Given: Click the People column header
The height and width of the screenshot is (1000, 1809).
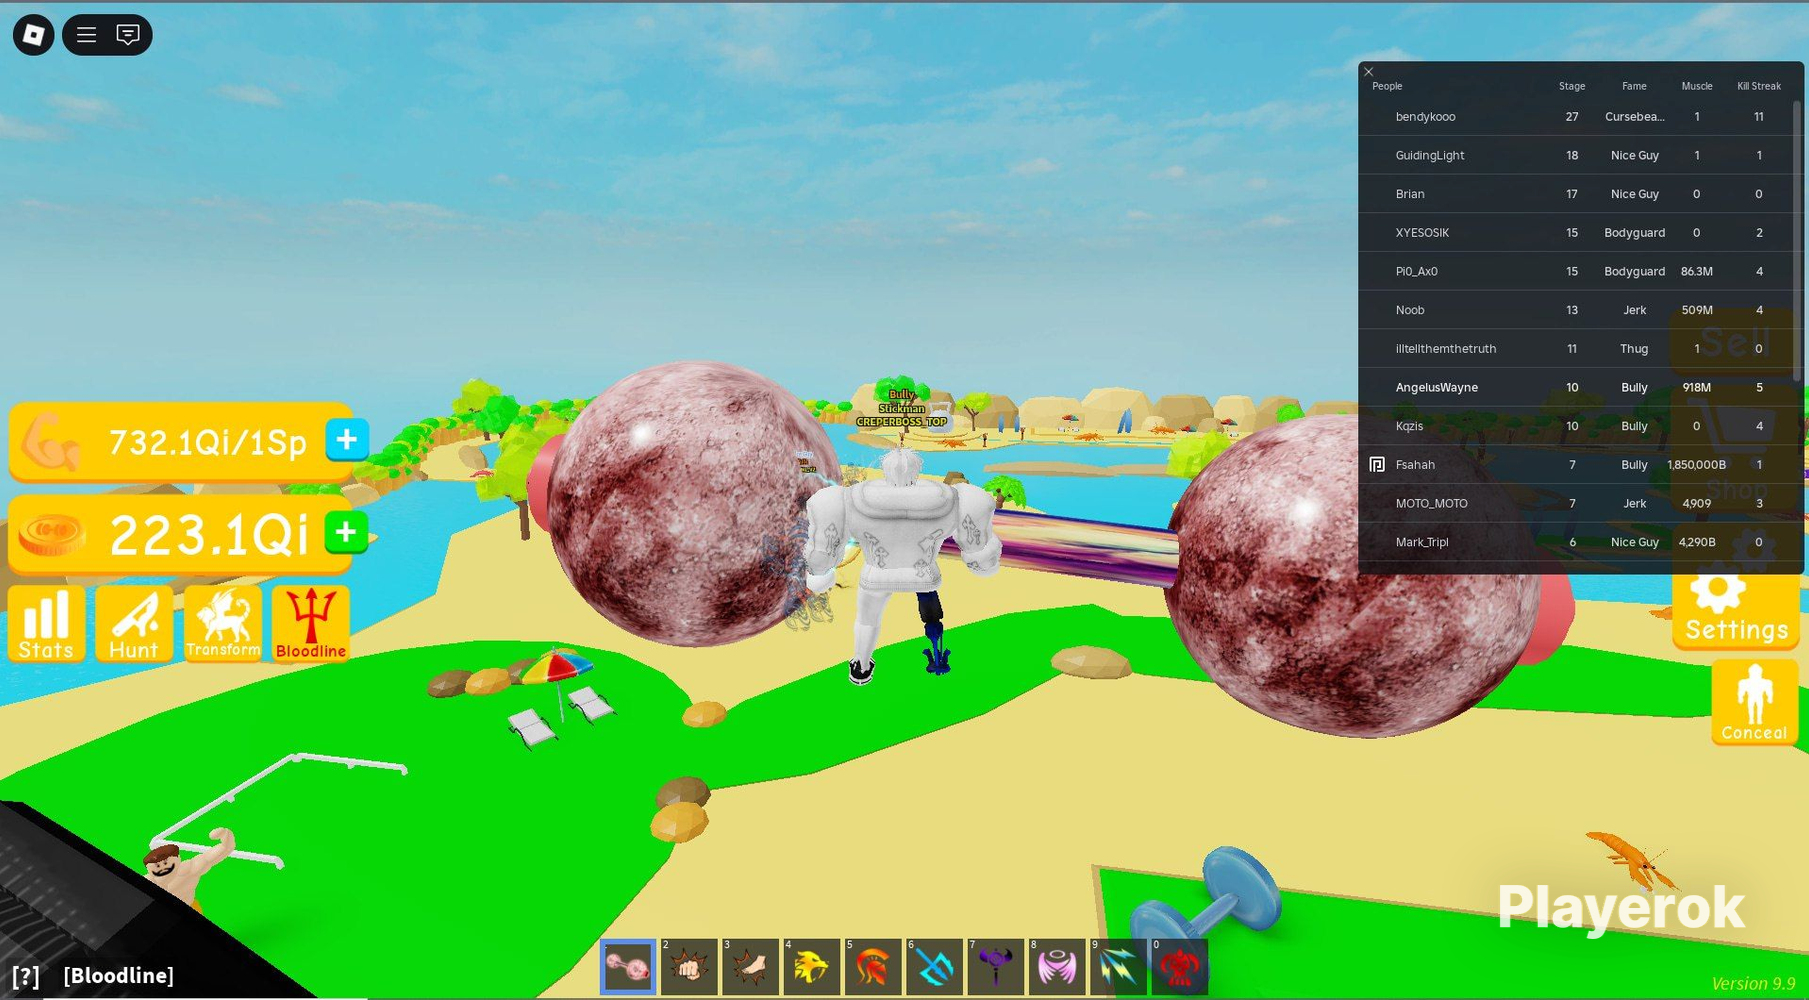Looking at the screenshot, I should pyautogui.click(x=1387, y=86).
